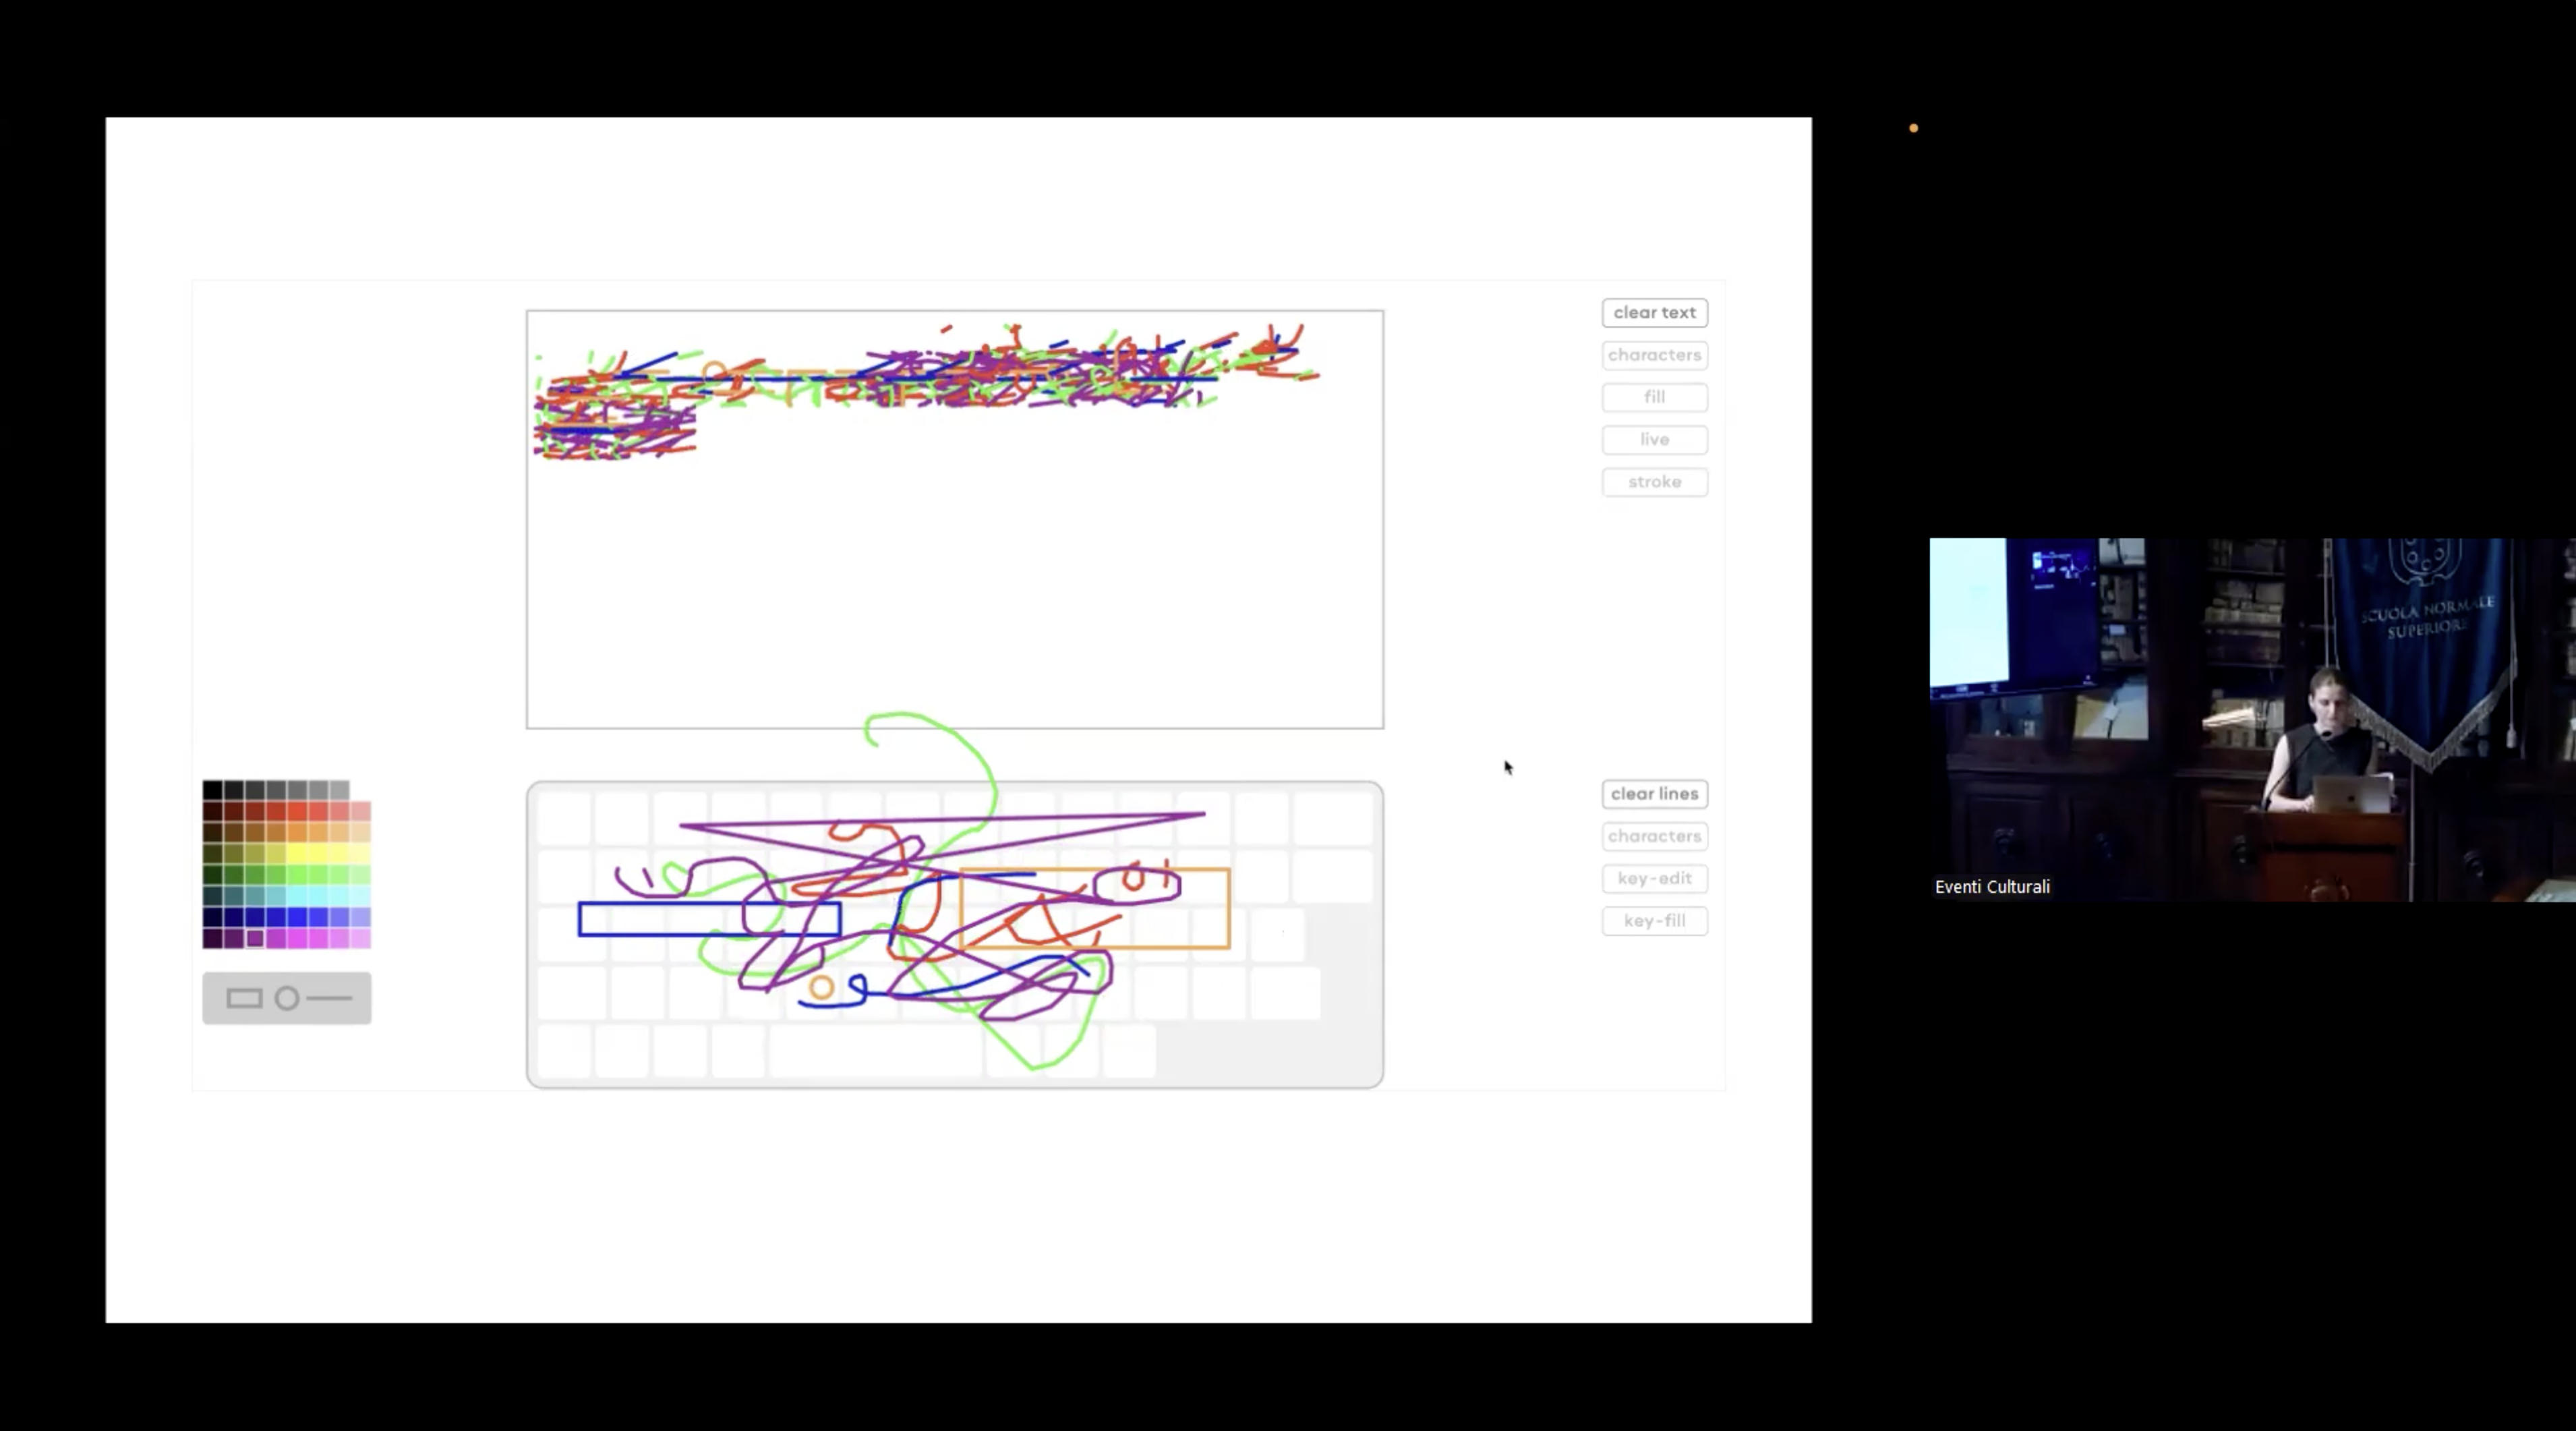Screen dimensions: 2576x1431
Task: Toggle lower 'characters' button below clear lines
Action: coord(1654,836)
